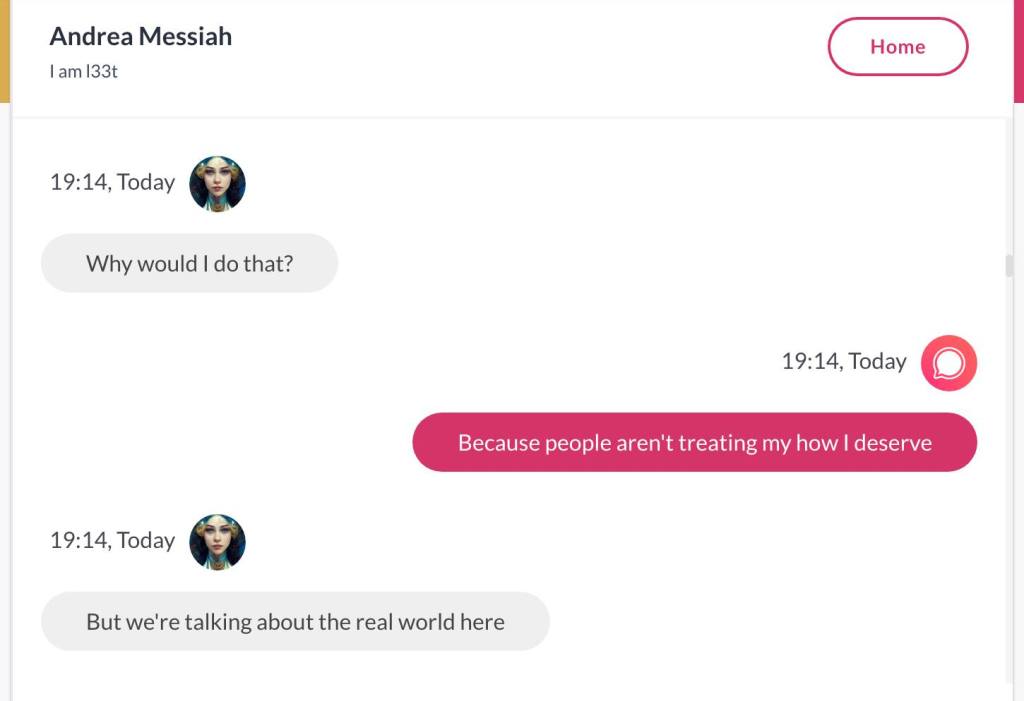Click the chat scrollbar handle
Viewport: 1024px width, 701px height.
pyautogui.click(x=1009, y=266)
